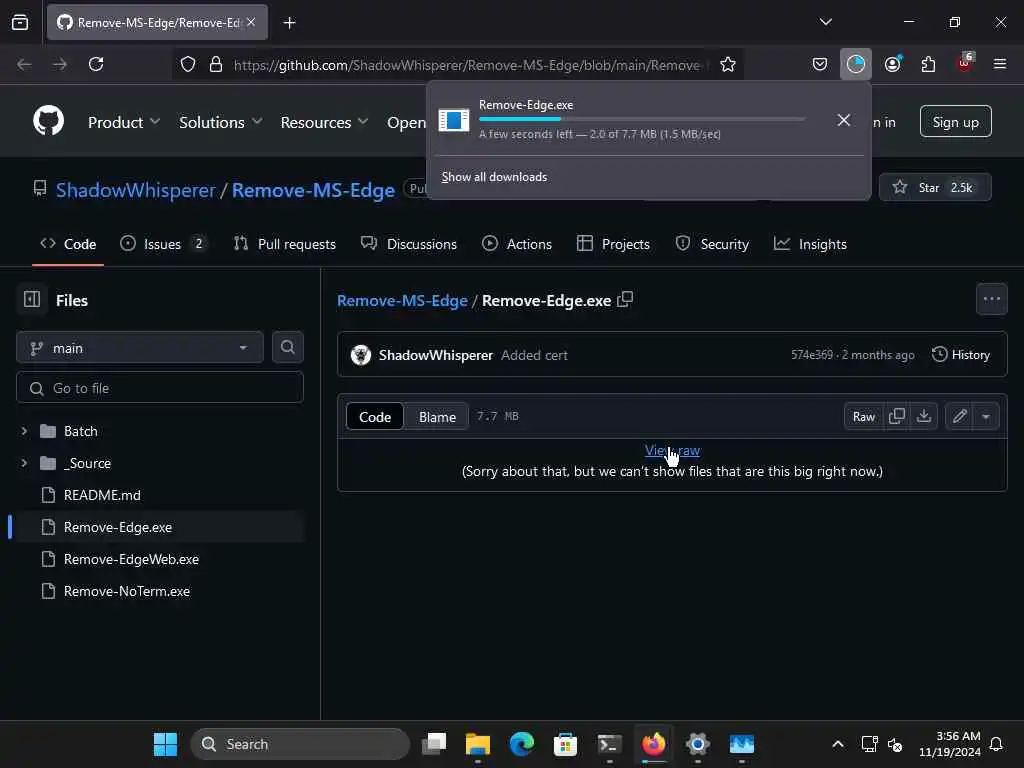The width and height of the screenshot is (1024, 768).
Task: Expand the Resources navigation menu
Action: pyautogui.click(x=325, y=122)
